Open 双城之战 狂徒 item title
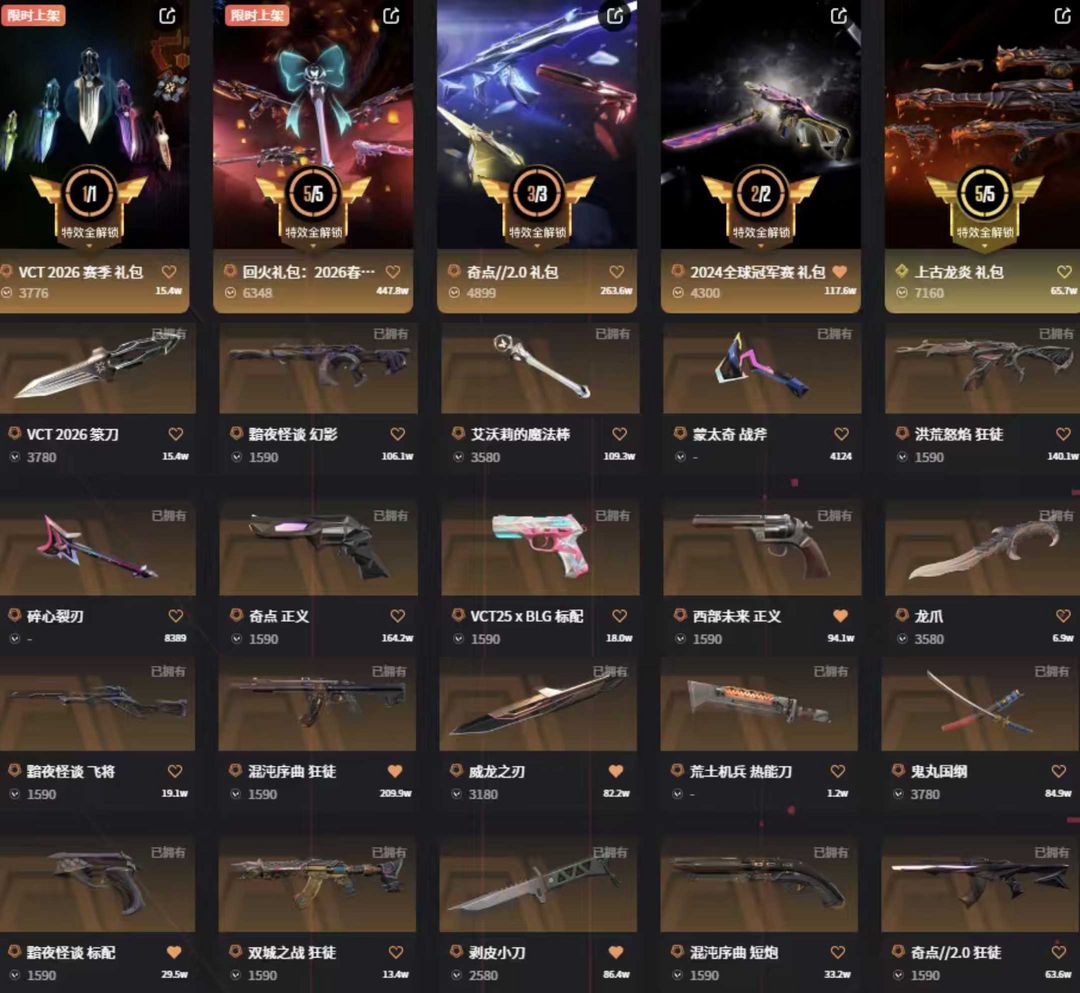1080x993 pixels. 292,952
